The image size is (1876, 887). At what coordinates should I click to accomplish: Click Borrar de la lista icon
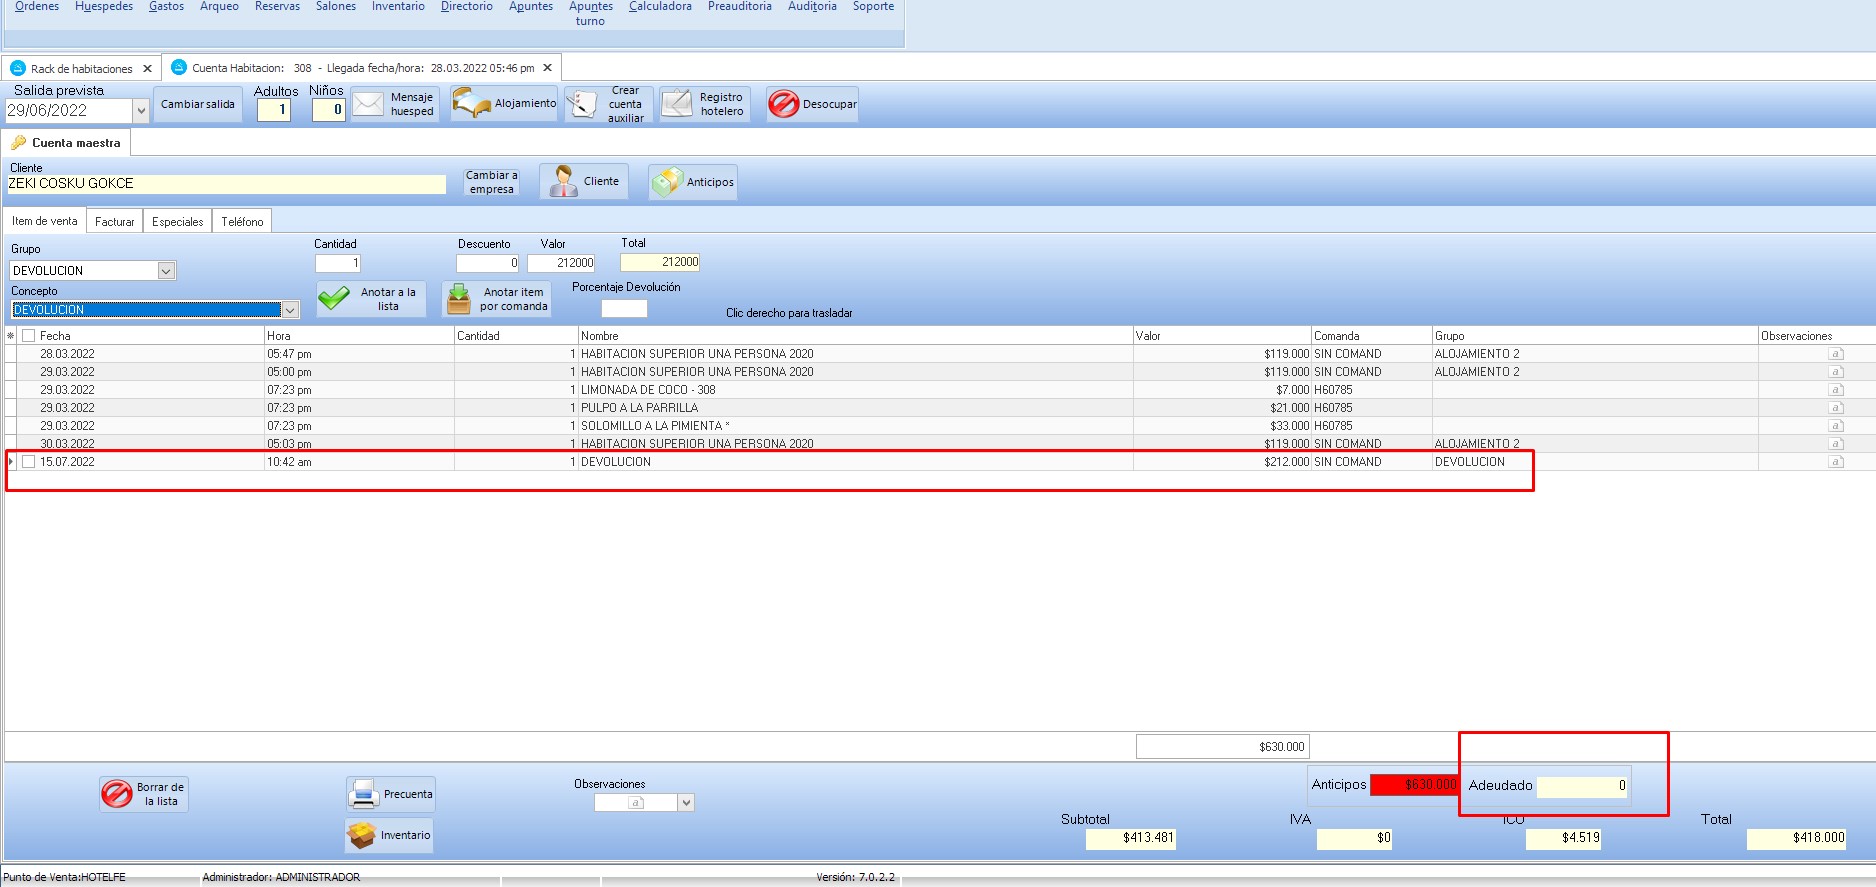click(x=117, y=794)
